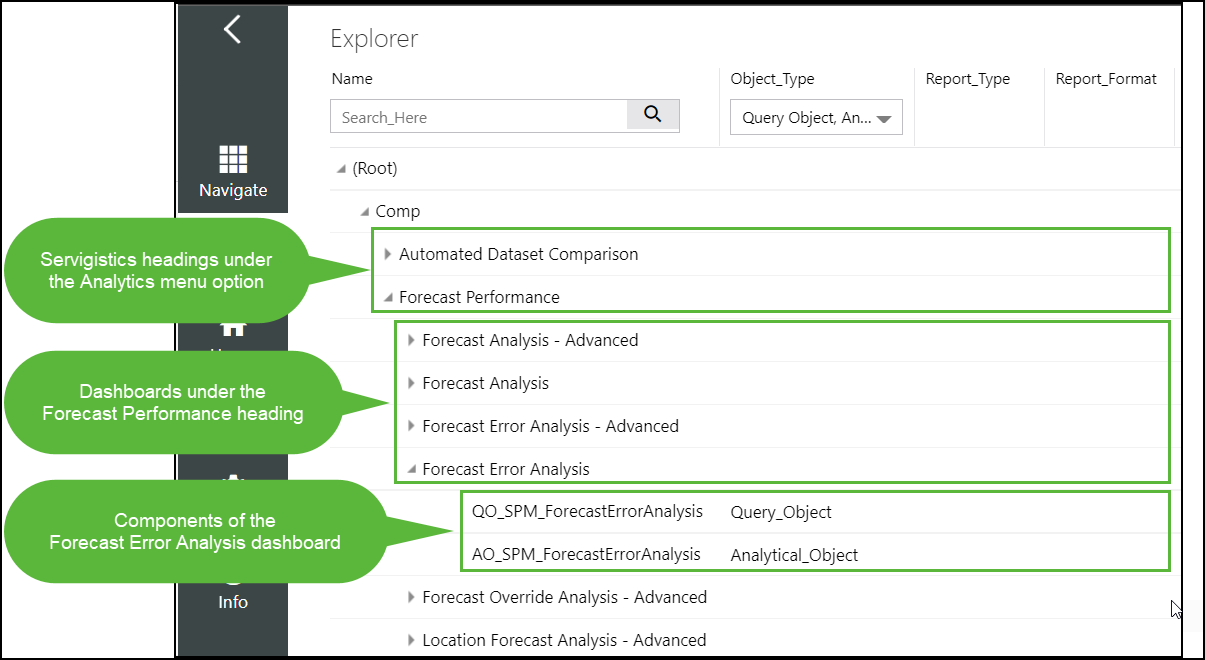Expand Forecast Error Analysis - Advanced

click(411, 427)
